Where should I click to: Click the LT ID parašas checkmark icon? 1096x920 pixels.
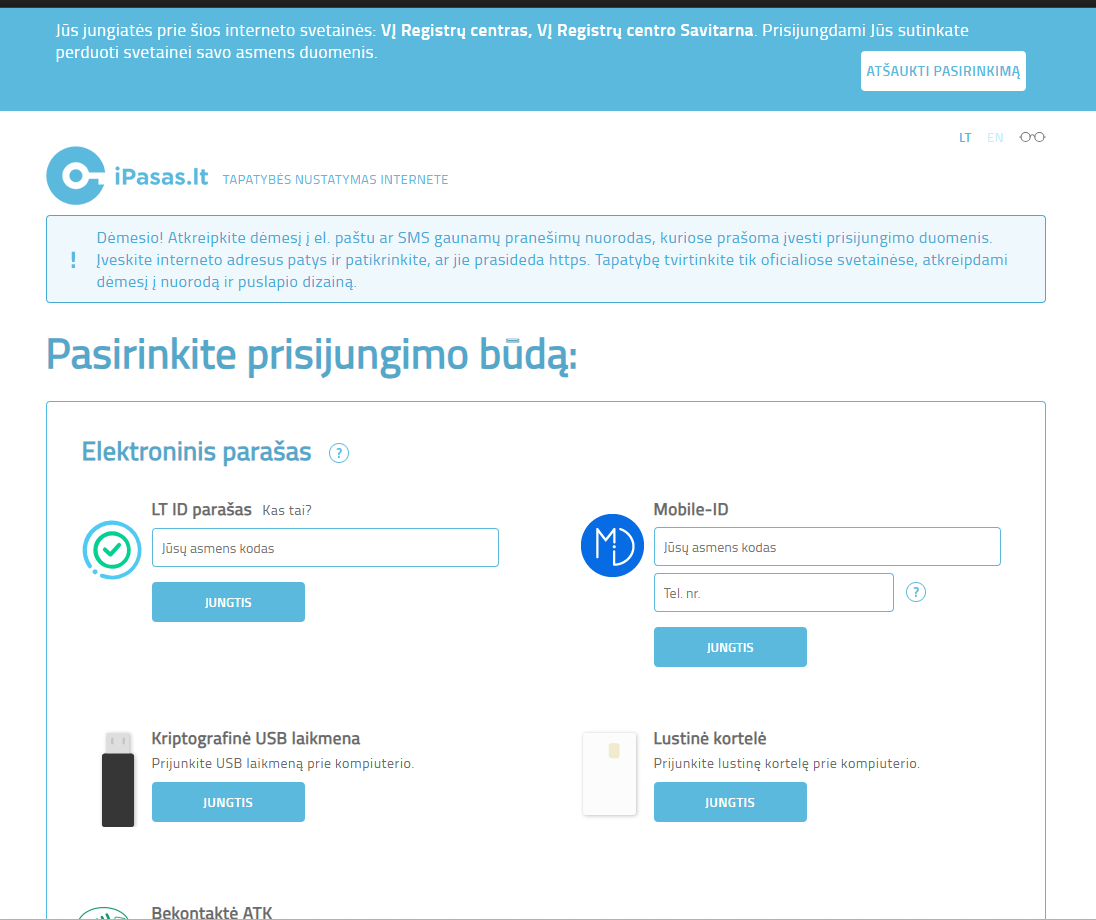(112, 550)
